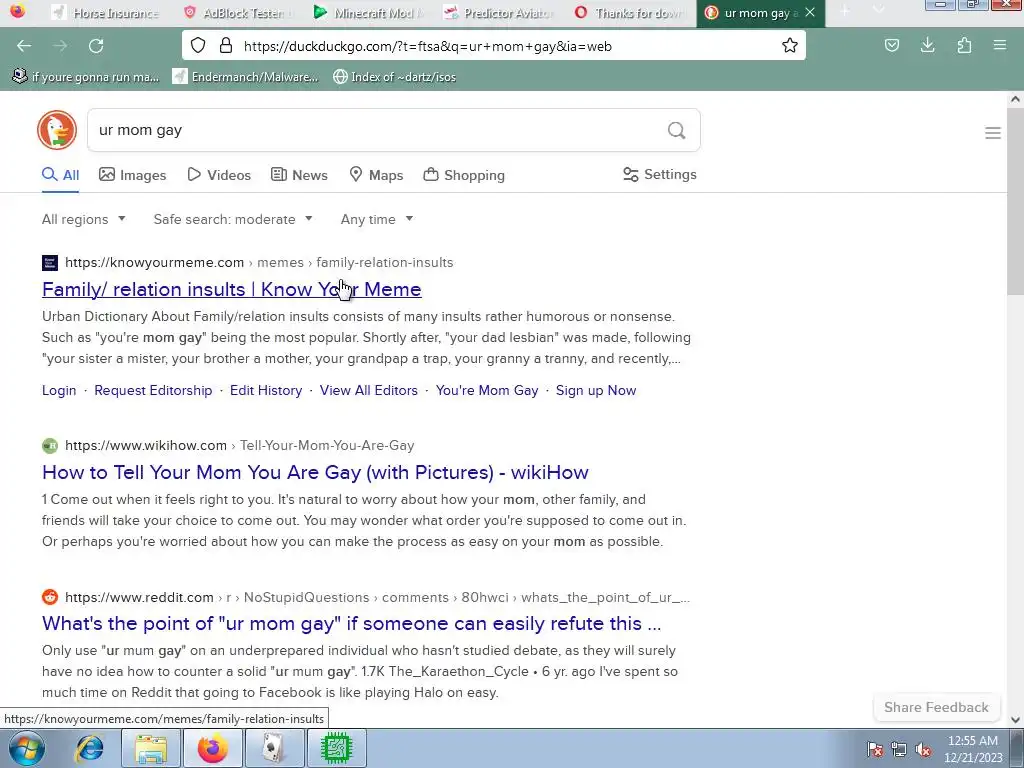This screenshot has width=1024, height=768.
Task: Reload the current page
Action: coord(96,46)
